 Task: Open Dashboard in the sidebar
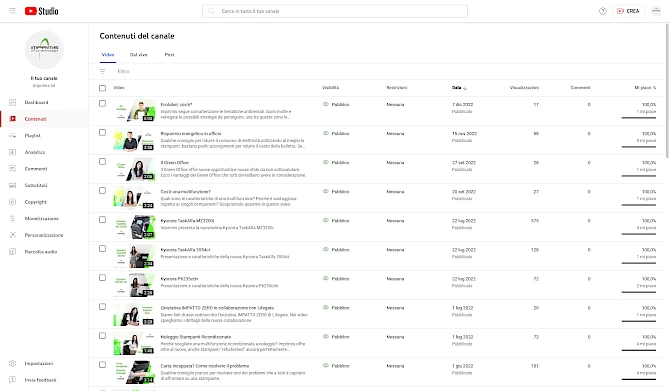pyautogui.click(x=44, y=103)
